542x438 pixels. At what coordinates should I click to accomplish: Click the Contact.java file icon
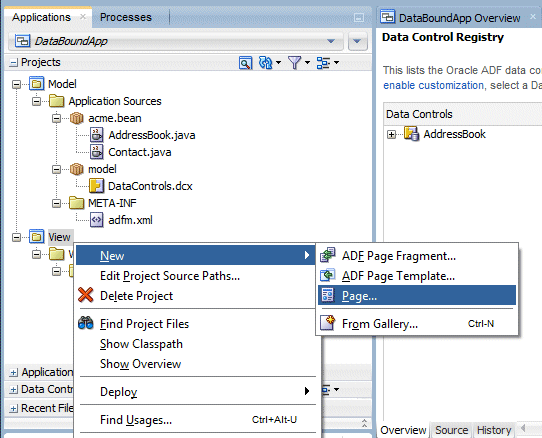(x=96, y=152)
